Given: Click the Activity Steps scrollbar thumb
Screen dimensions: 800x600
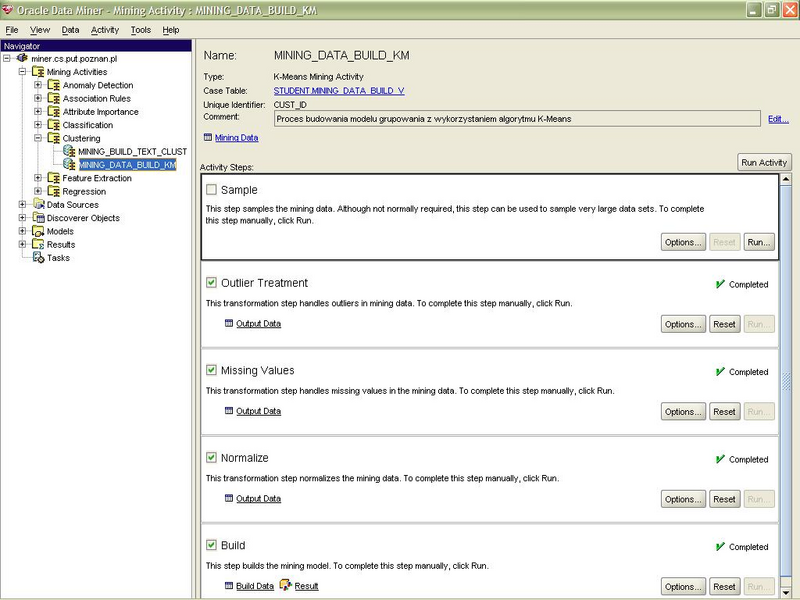Looking at the screenshot, I should (x=786, y=380).
